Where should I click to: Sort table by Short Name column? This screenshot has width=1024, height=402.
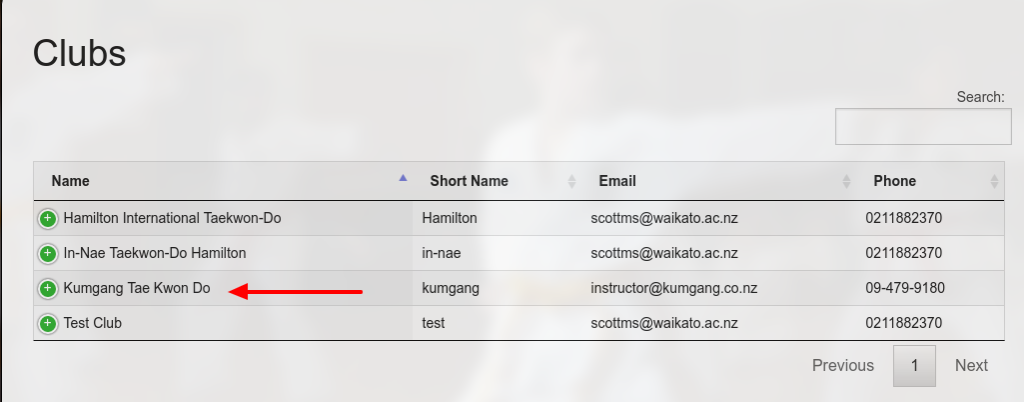click(x=469, y=181)
